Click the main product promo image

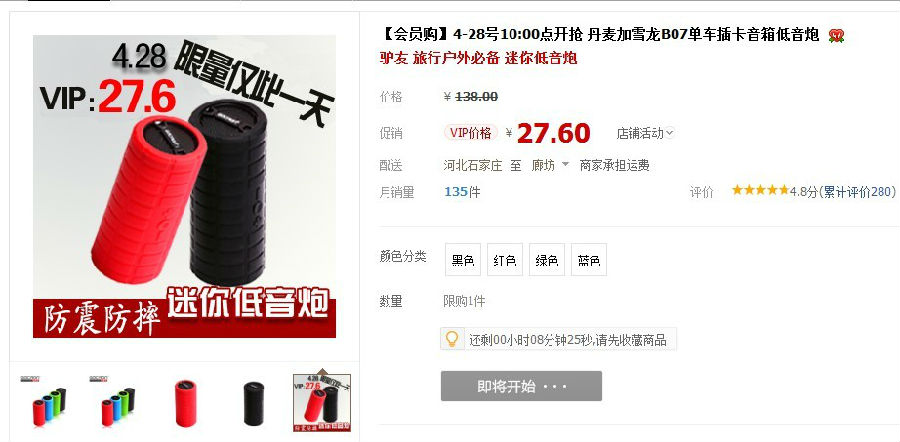(184, 187)
